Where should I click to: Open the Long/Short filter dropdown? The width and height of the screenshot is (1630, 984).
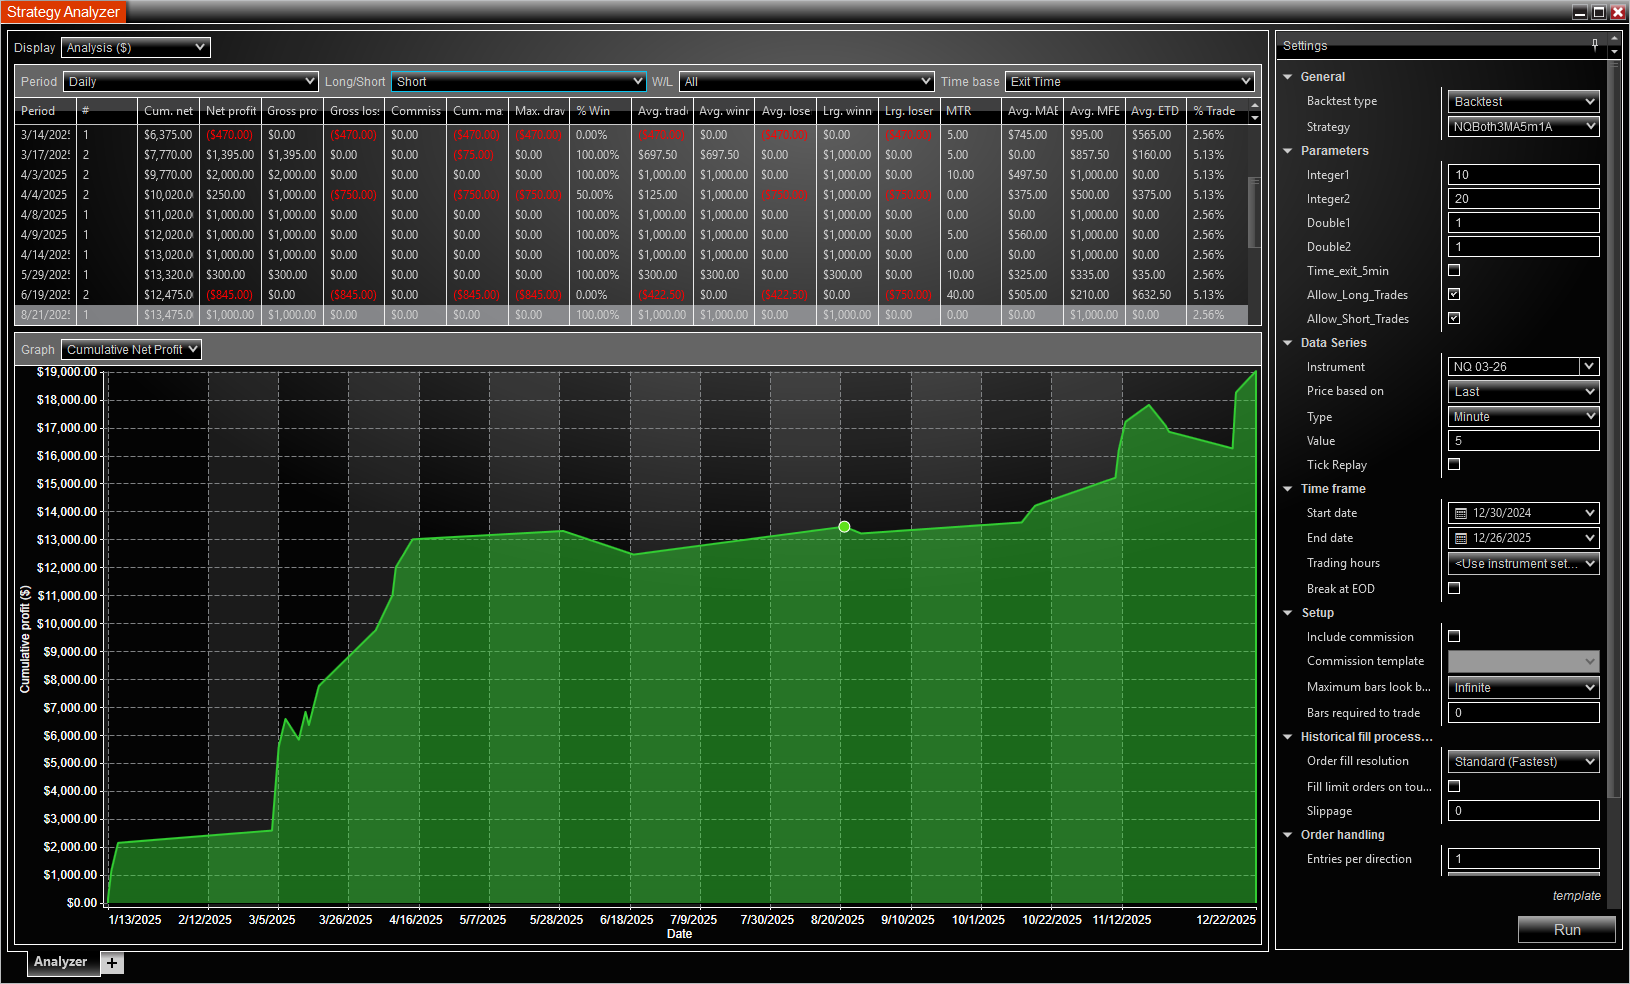518,82
